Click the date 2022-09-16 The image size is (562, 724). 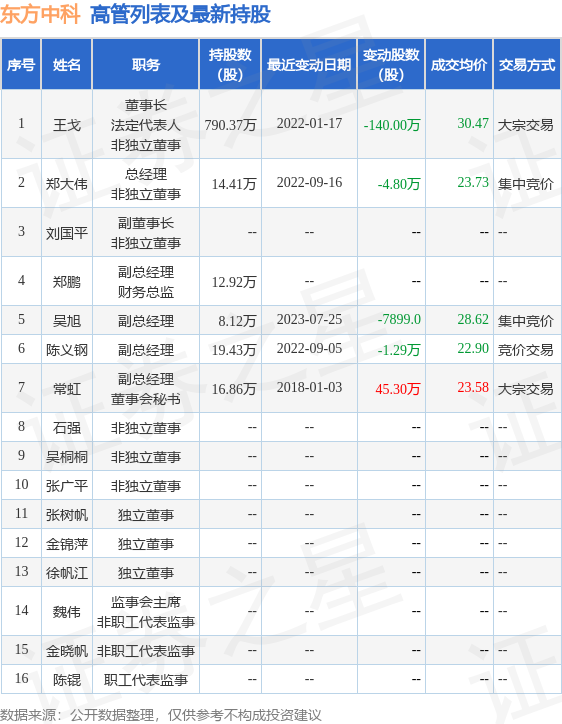pyautogui.click(x=309, y=183)
